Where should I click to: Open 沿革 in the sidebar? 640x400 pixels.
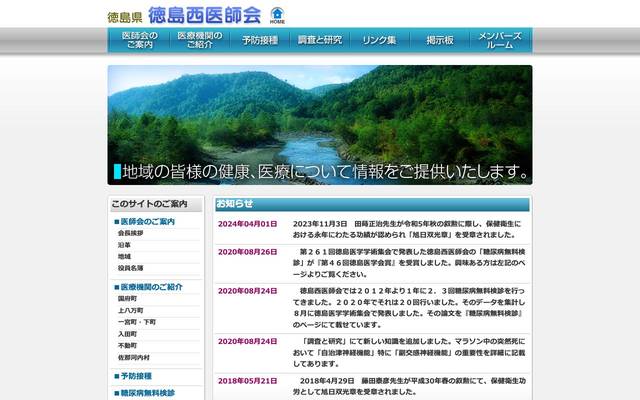(x=124, y=245)
